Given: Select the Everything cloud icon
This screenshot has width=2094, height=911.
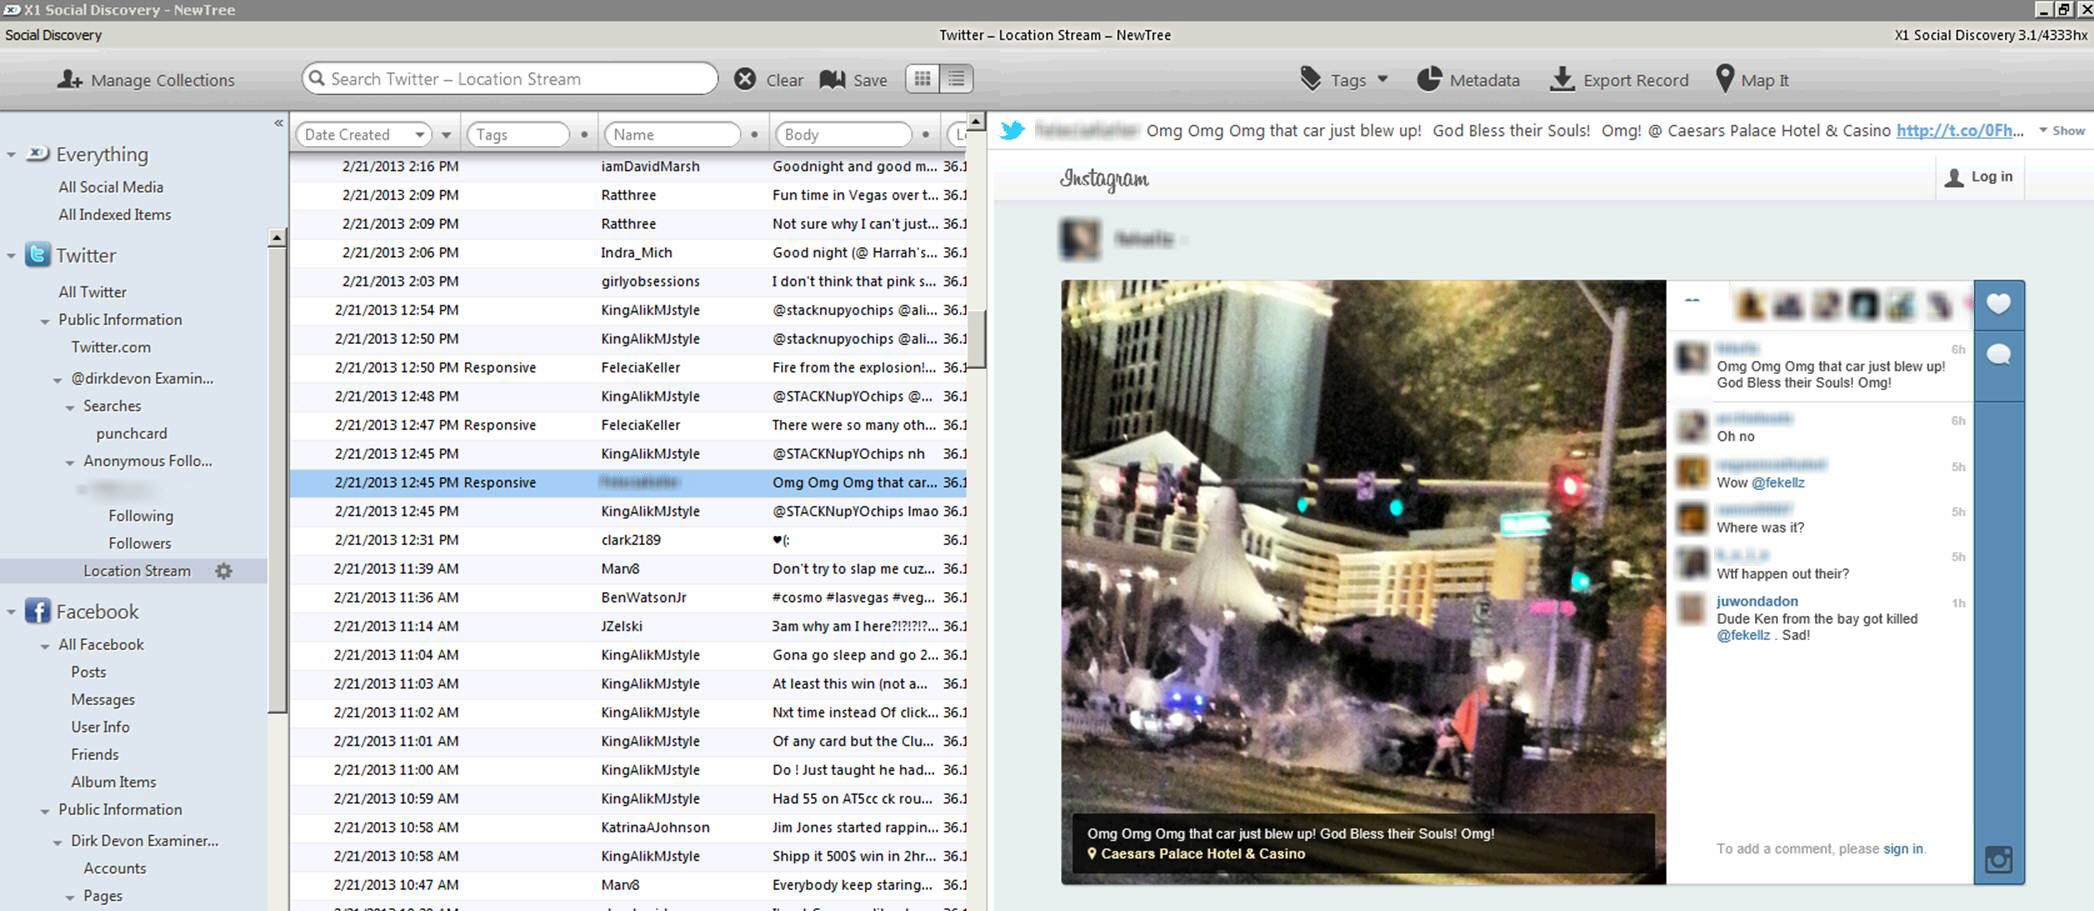Looking at the screenshot, I should coord(37,154).
